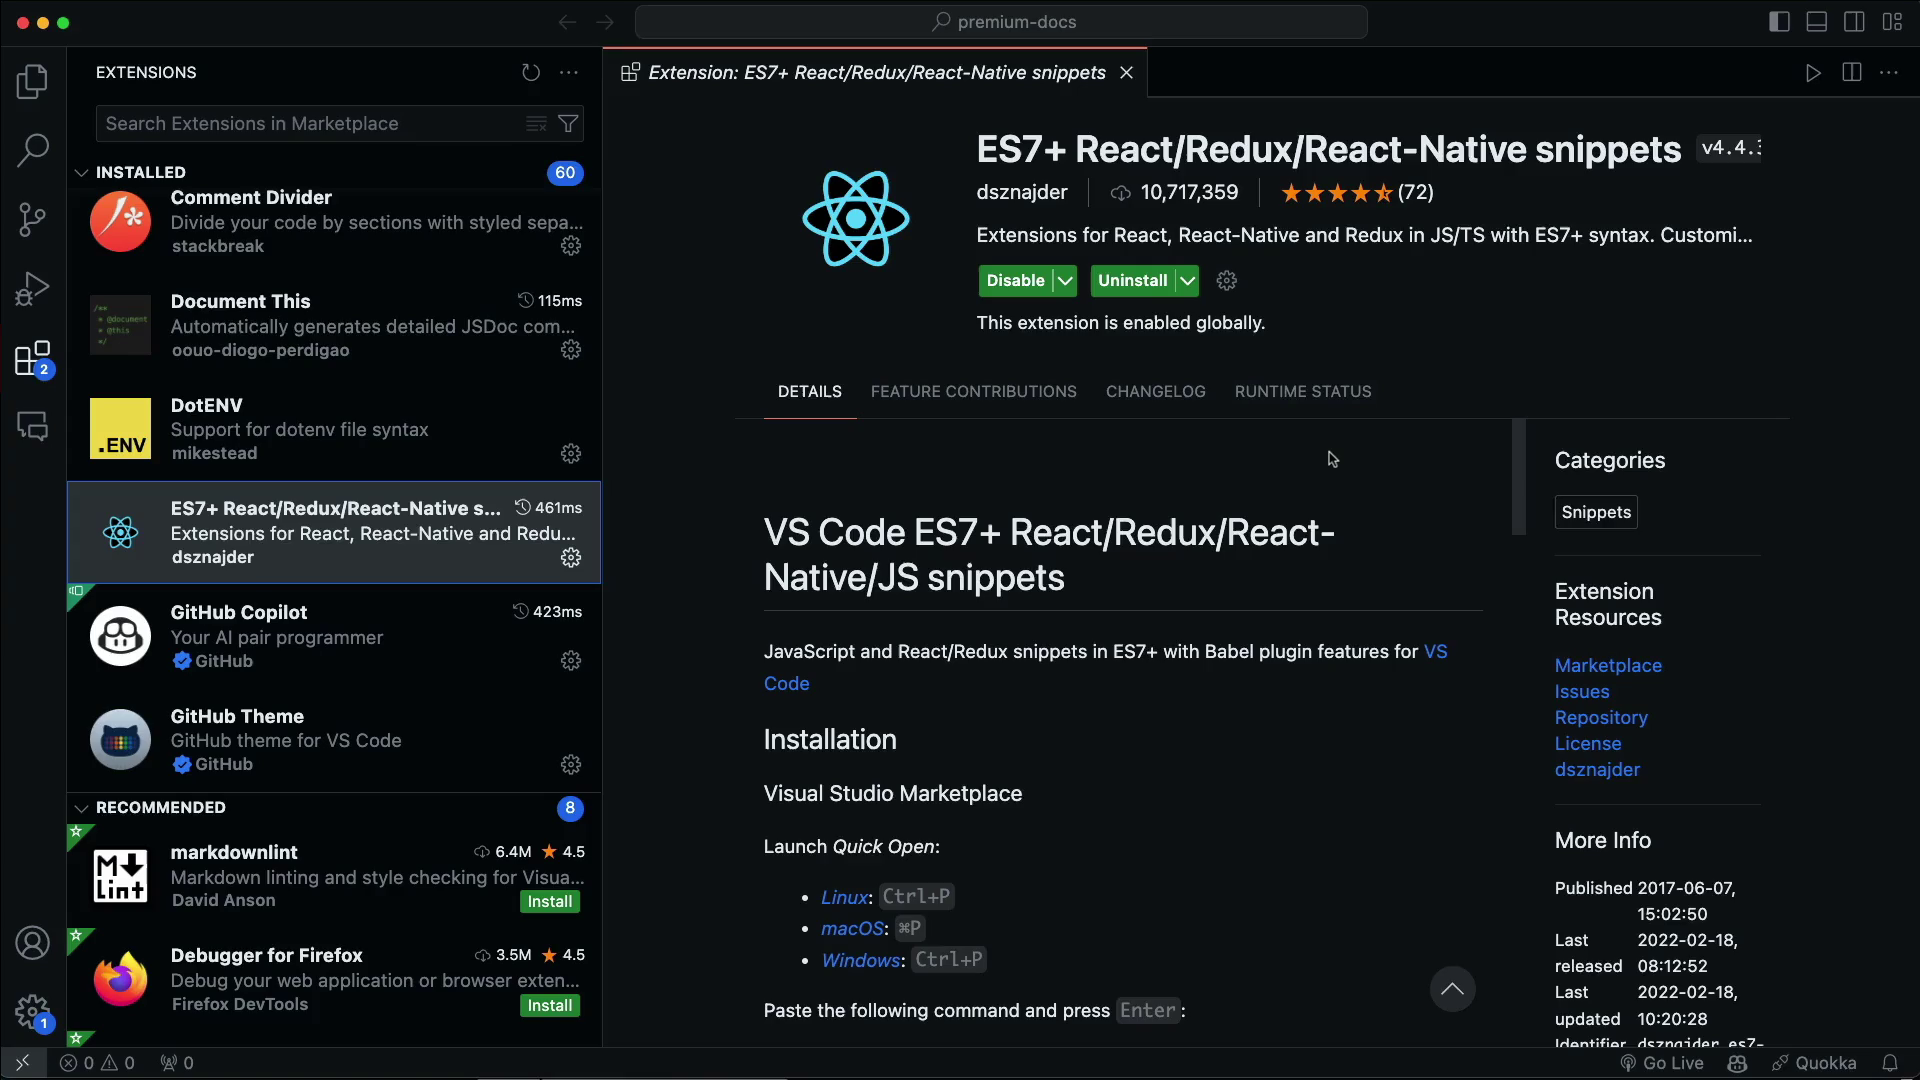Refresh the extensions list

coord(531,72)
